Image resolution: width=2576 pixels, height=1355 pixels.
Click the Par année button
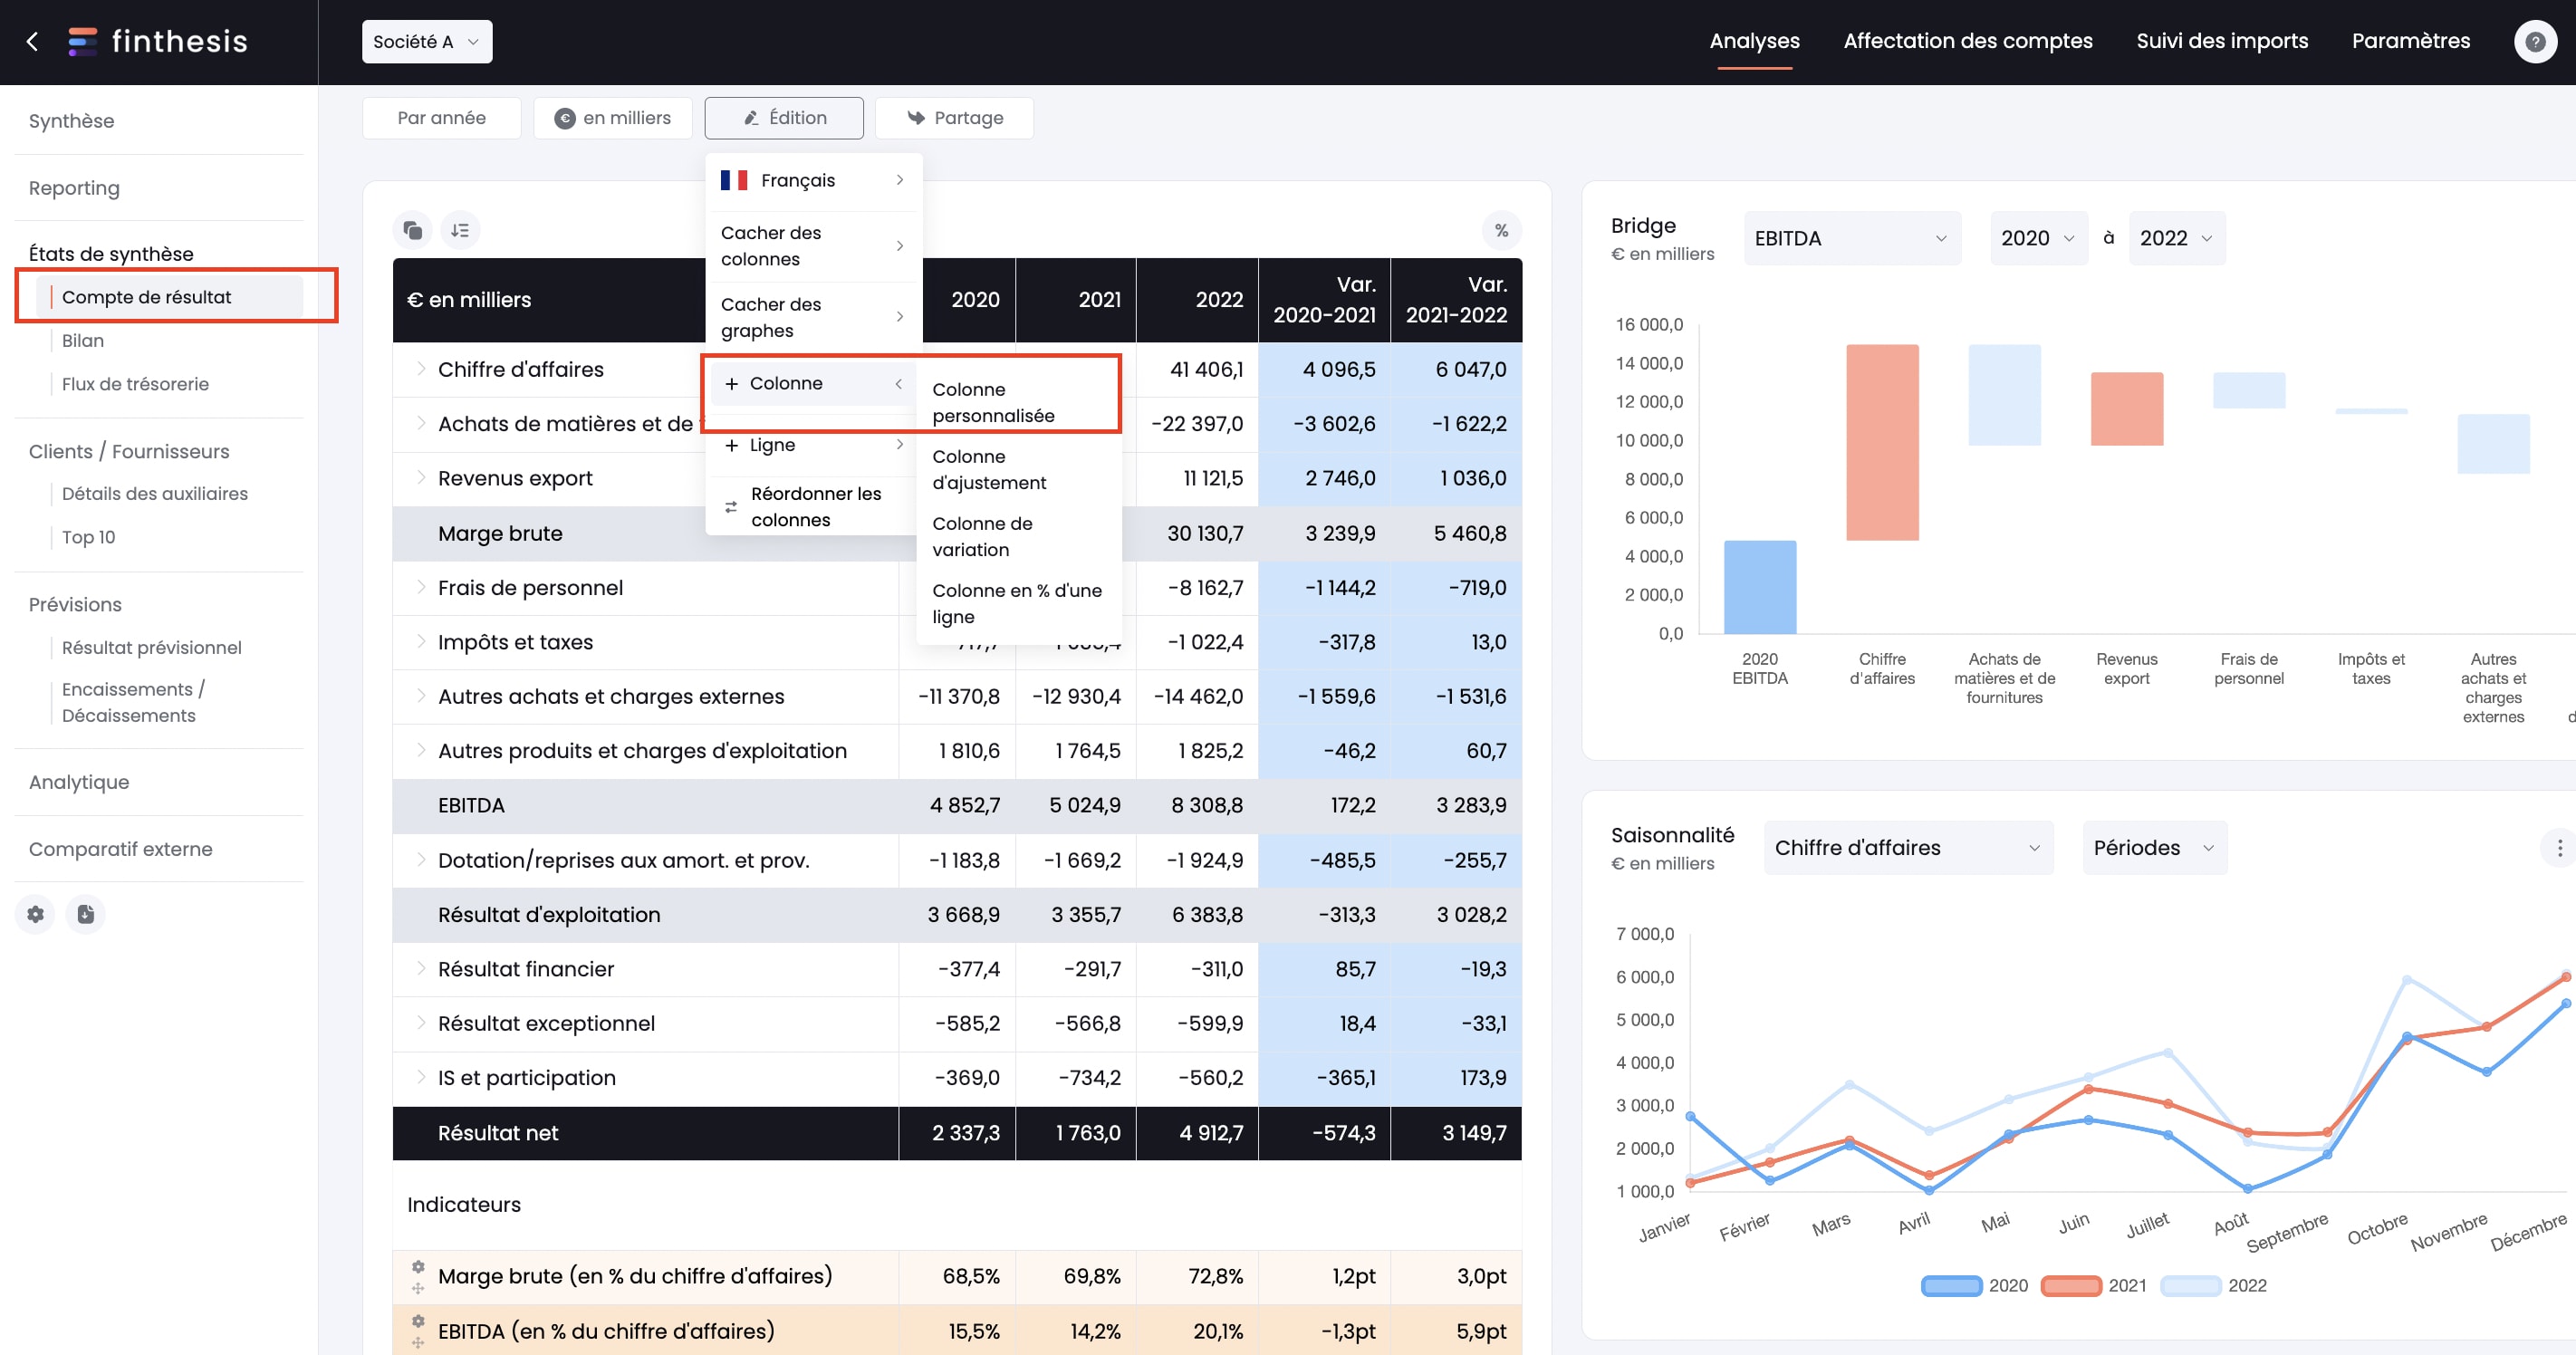[441, 118]
